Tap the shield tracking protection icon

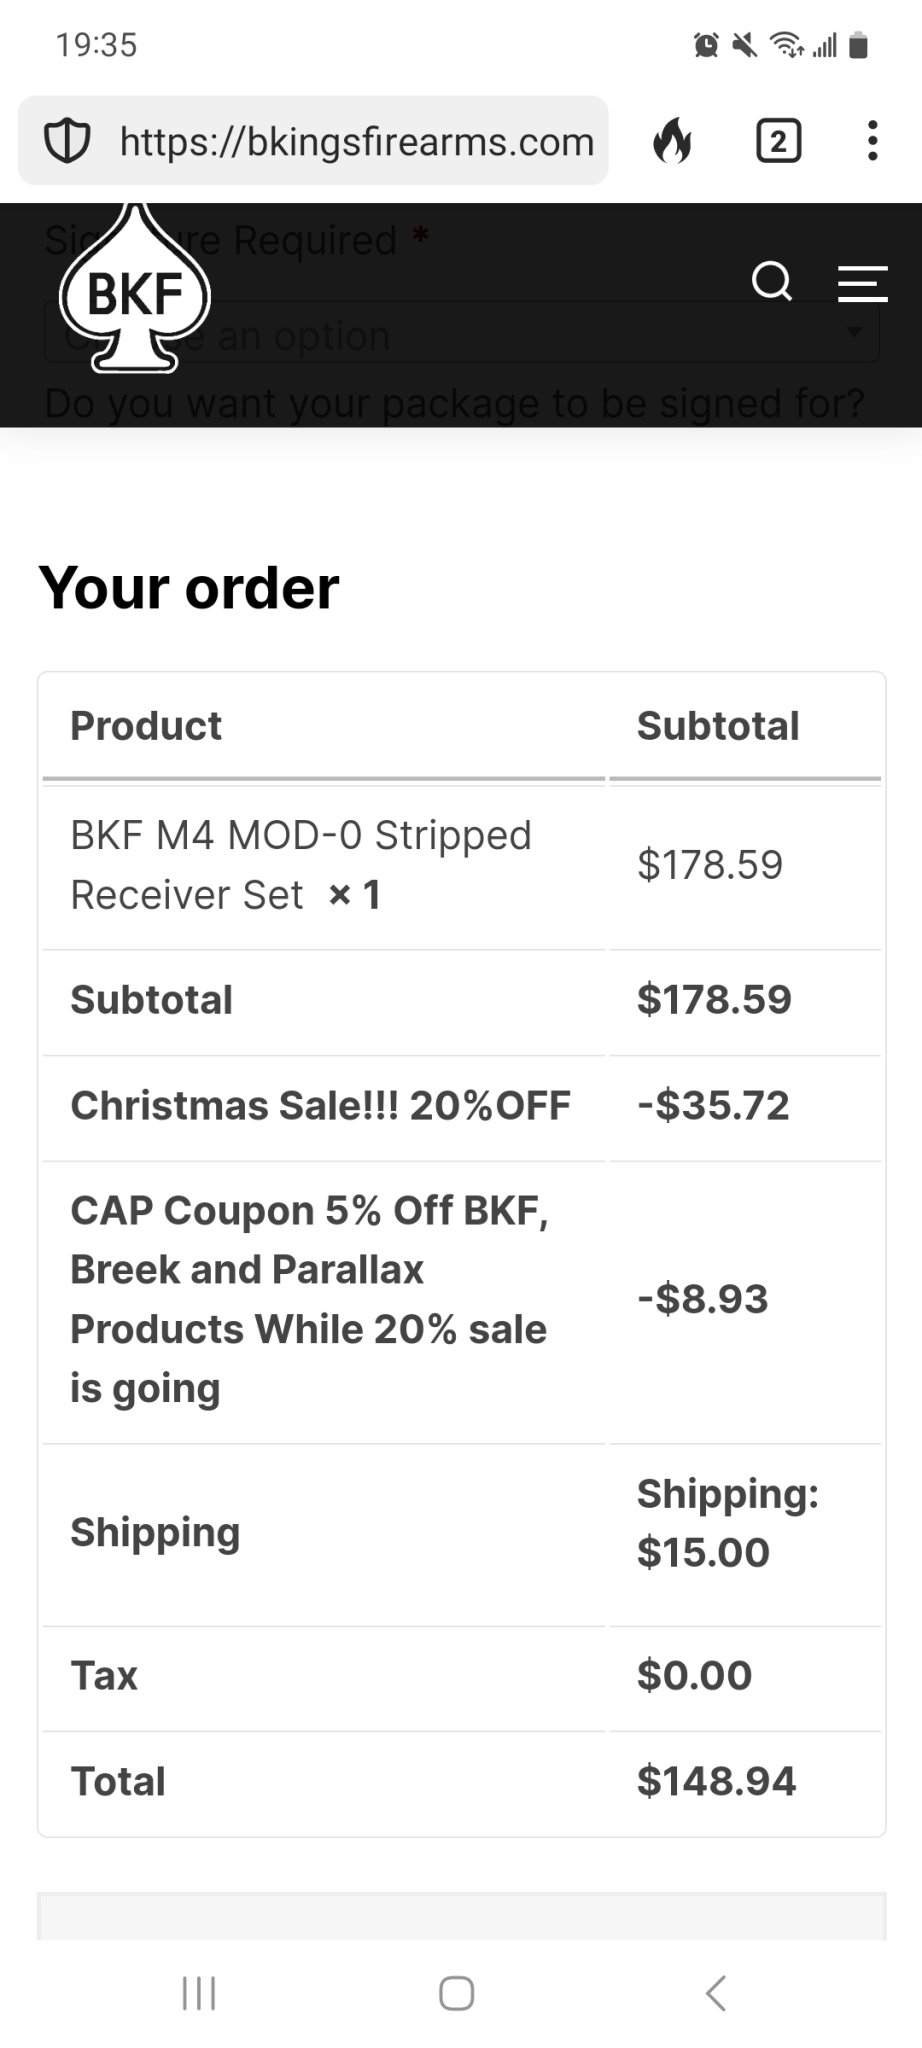click(x=67, y=141)
